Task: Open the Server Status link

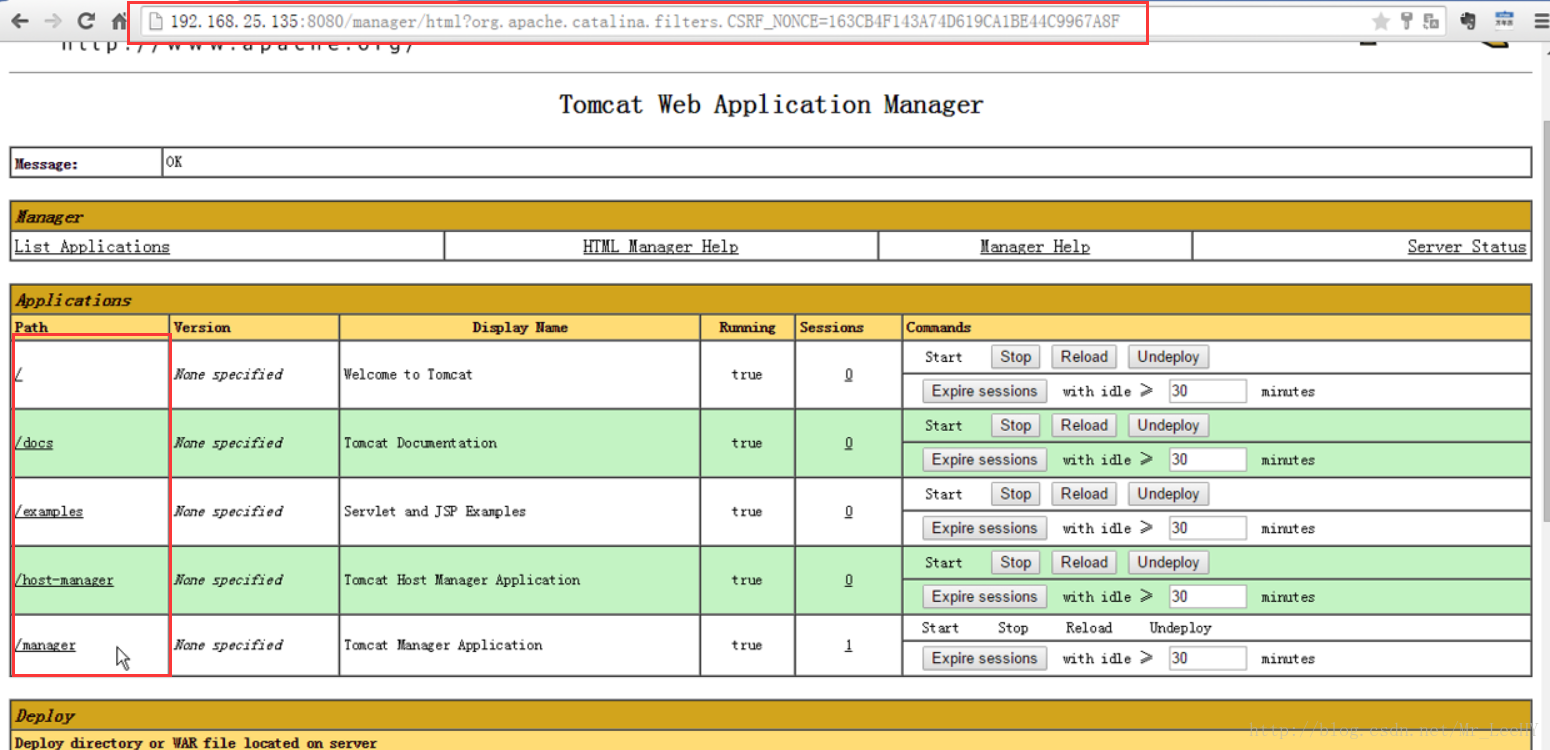Action: click(x=1466, y=246)
